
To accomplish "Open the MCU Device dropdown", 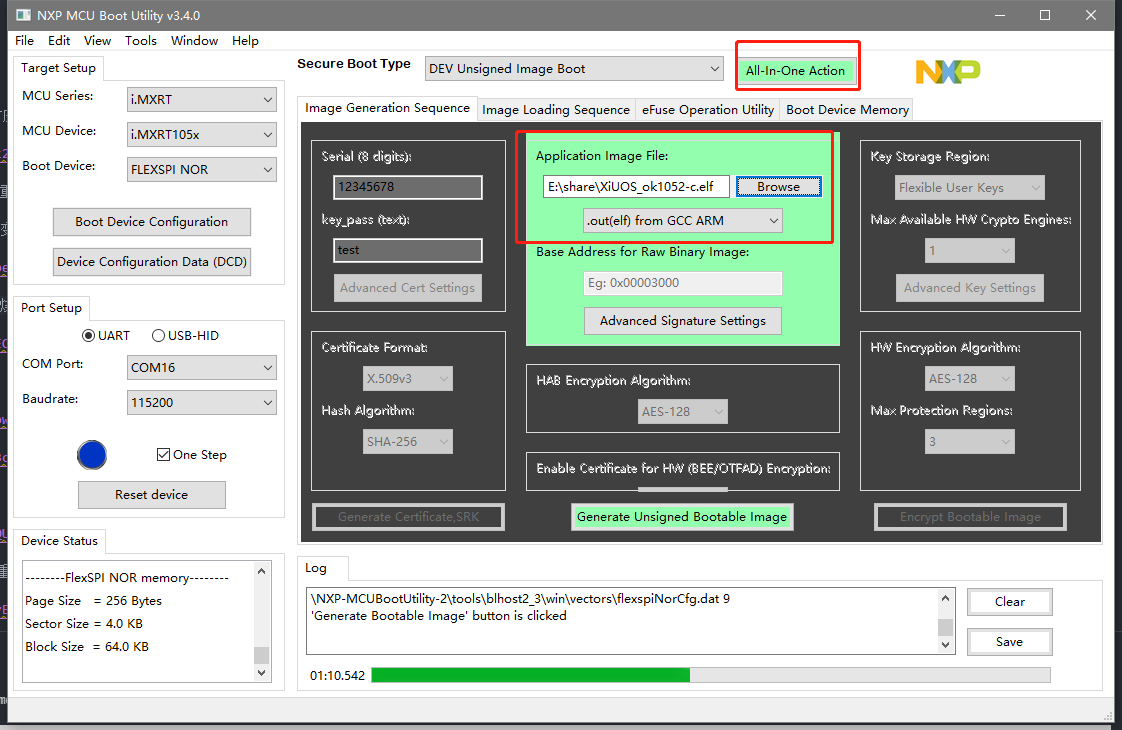I will [x=202, y=135].
